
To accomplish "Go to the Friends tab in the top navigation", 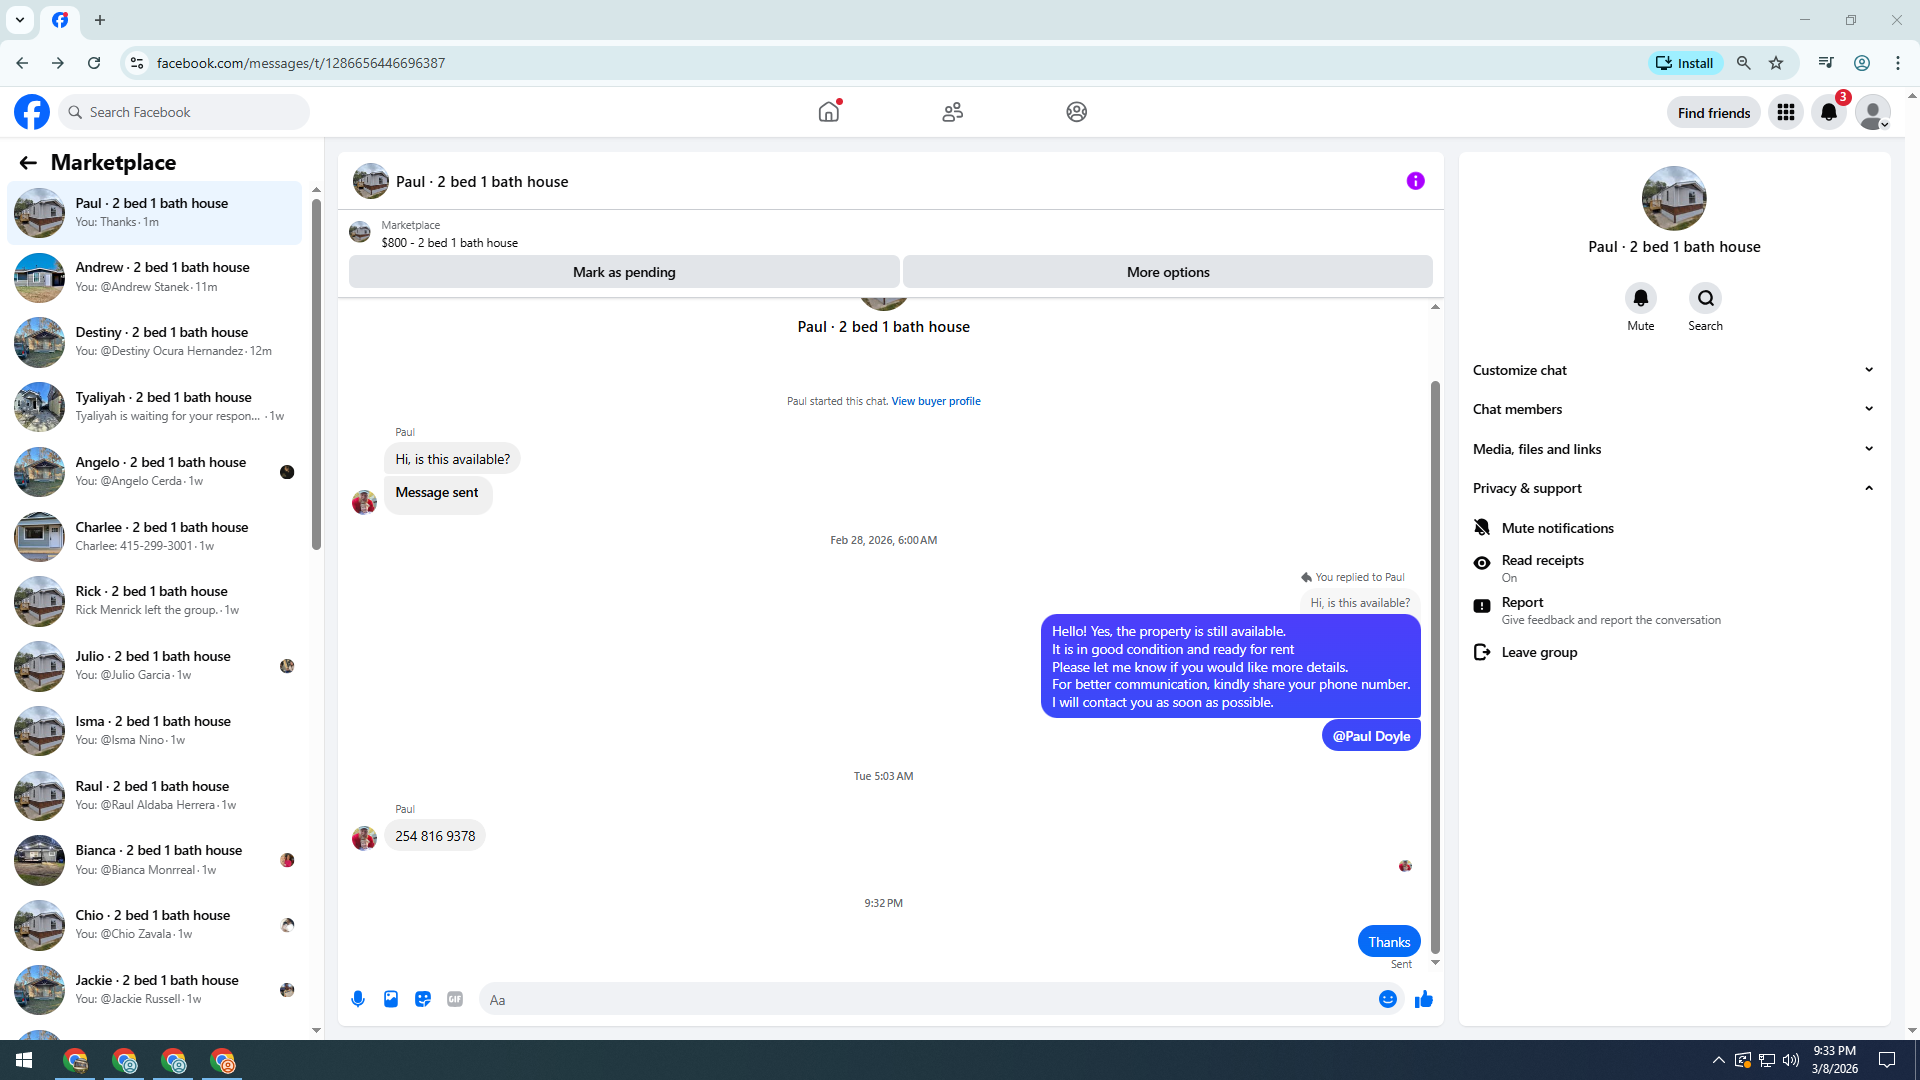I will pos(952,112).
